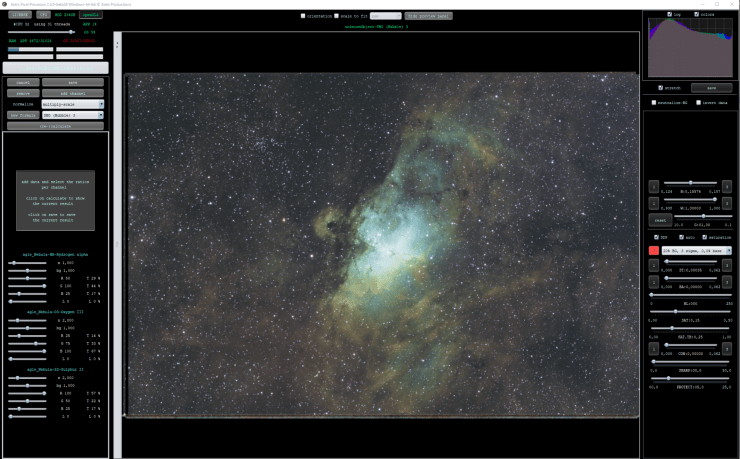
Task: Click the (re-)calculate button
Action: pos(55,126)
